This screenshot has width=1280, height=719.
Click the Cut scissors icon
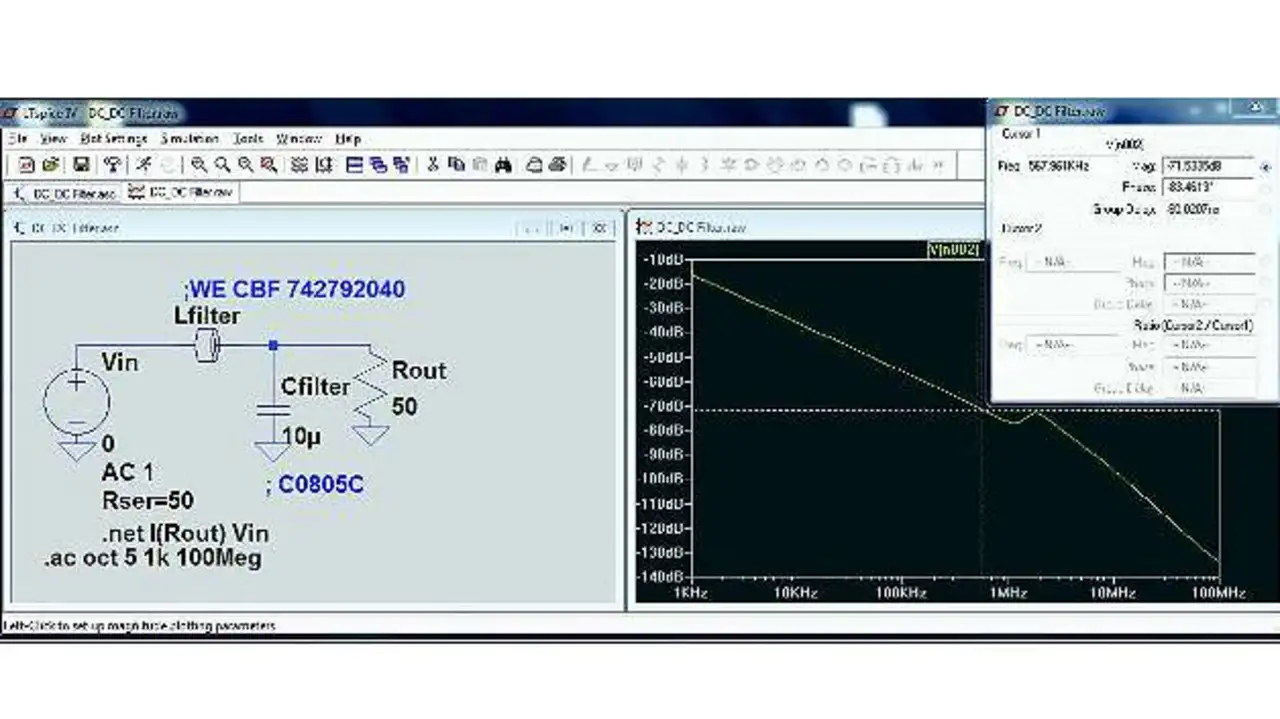433,165
